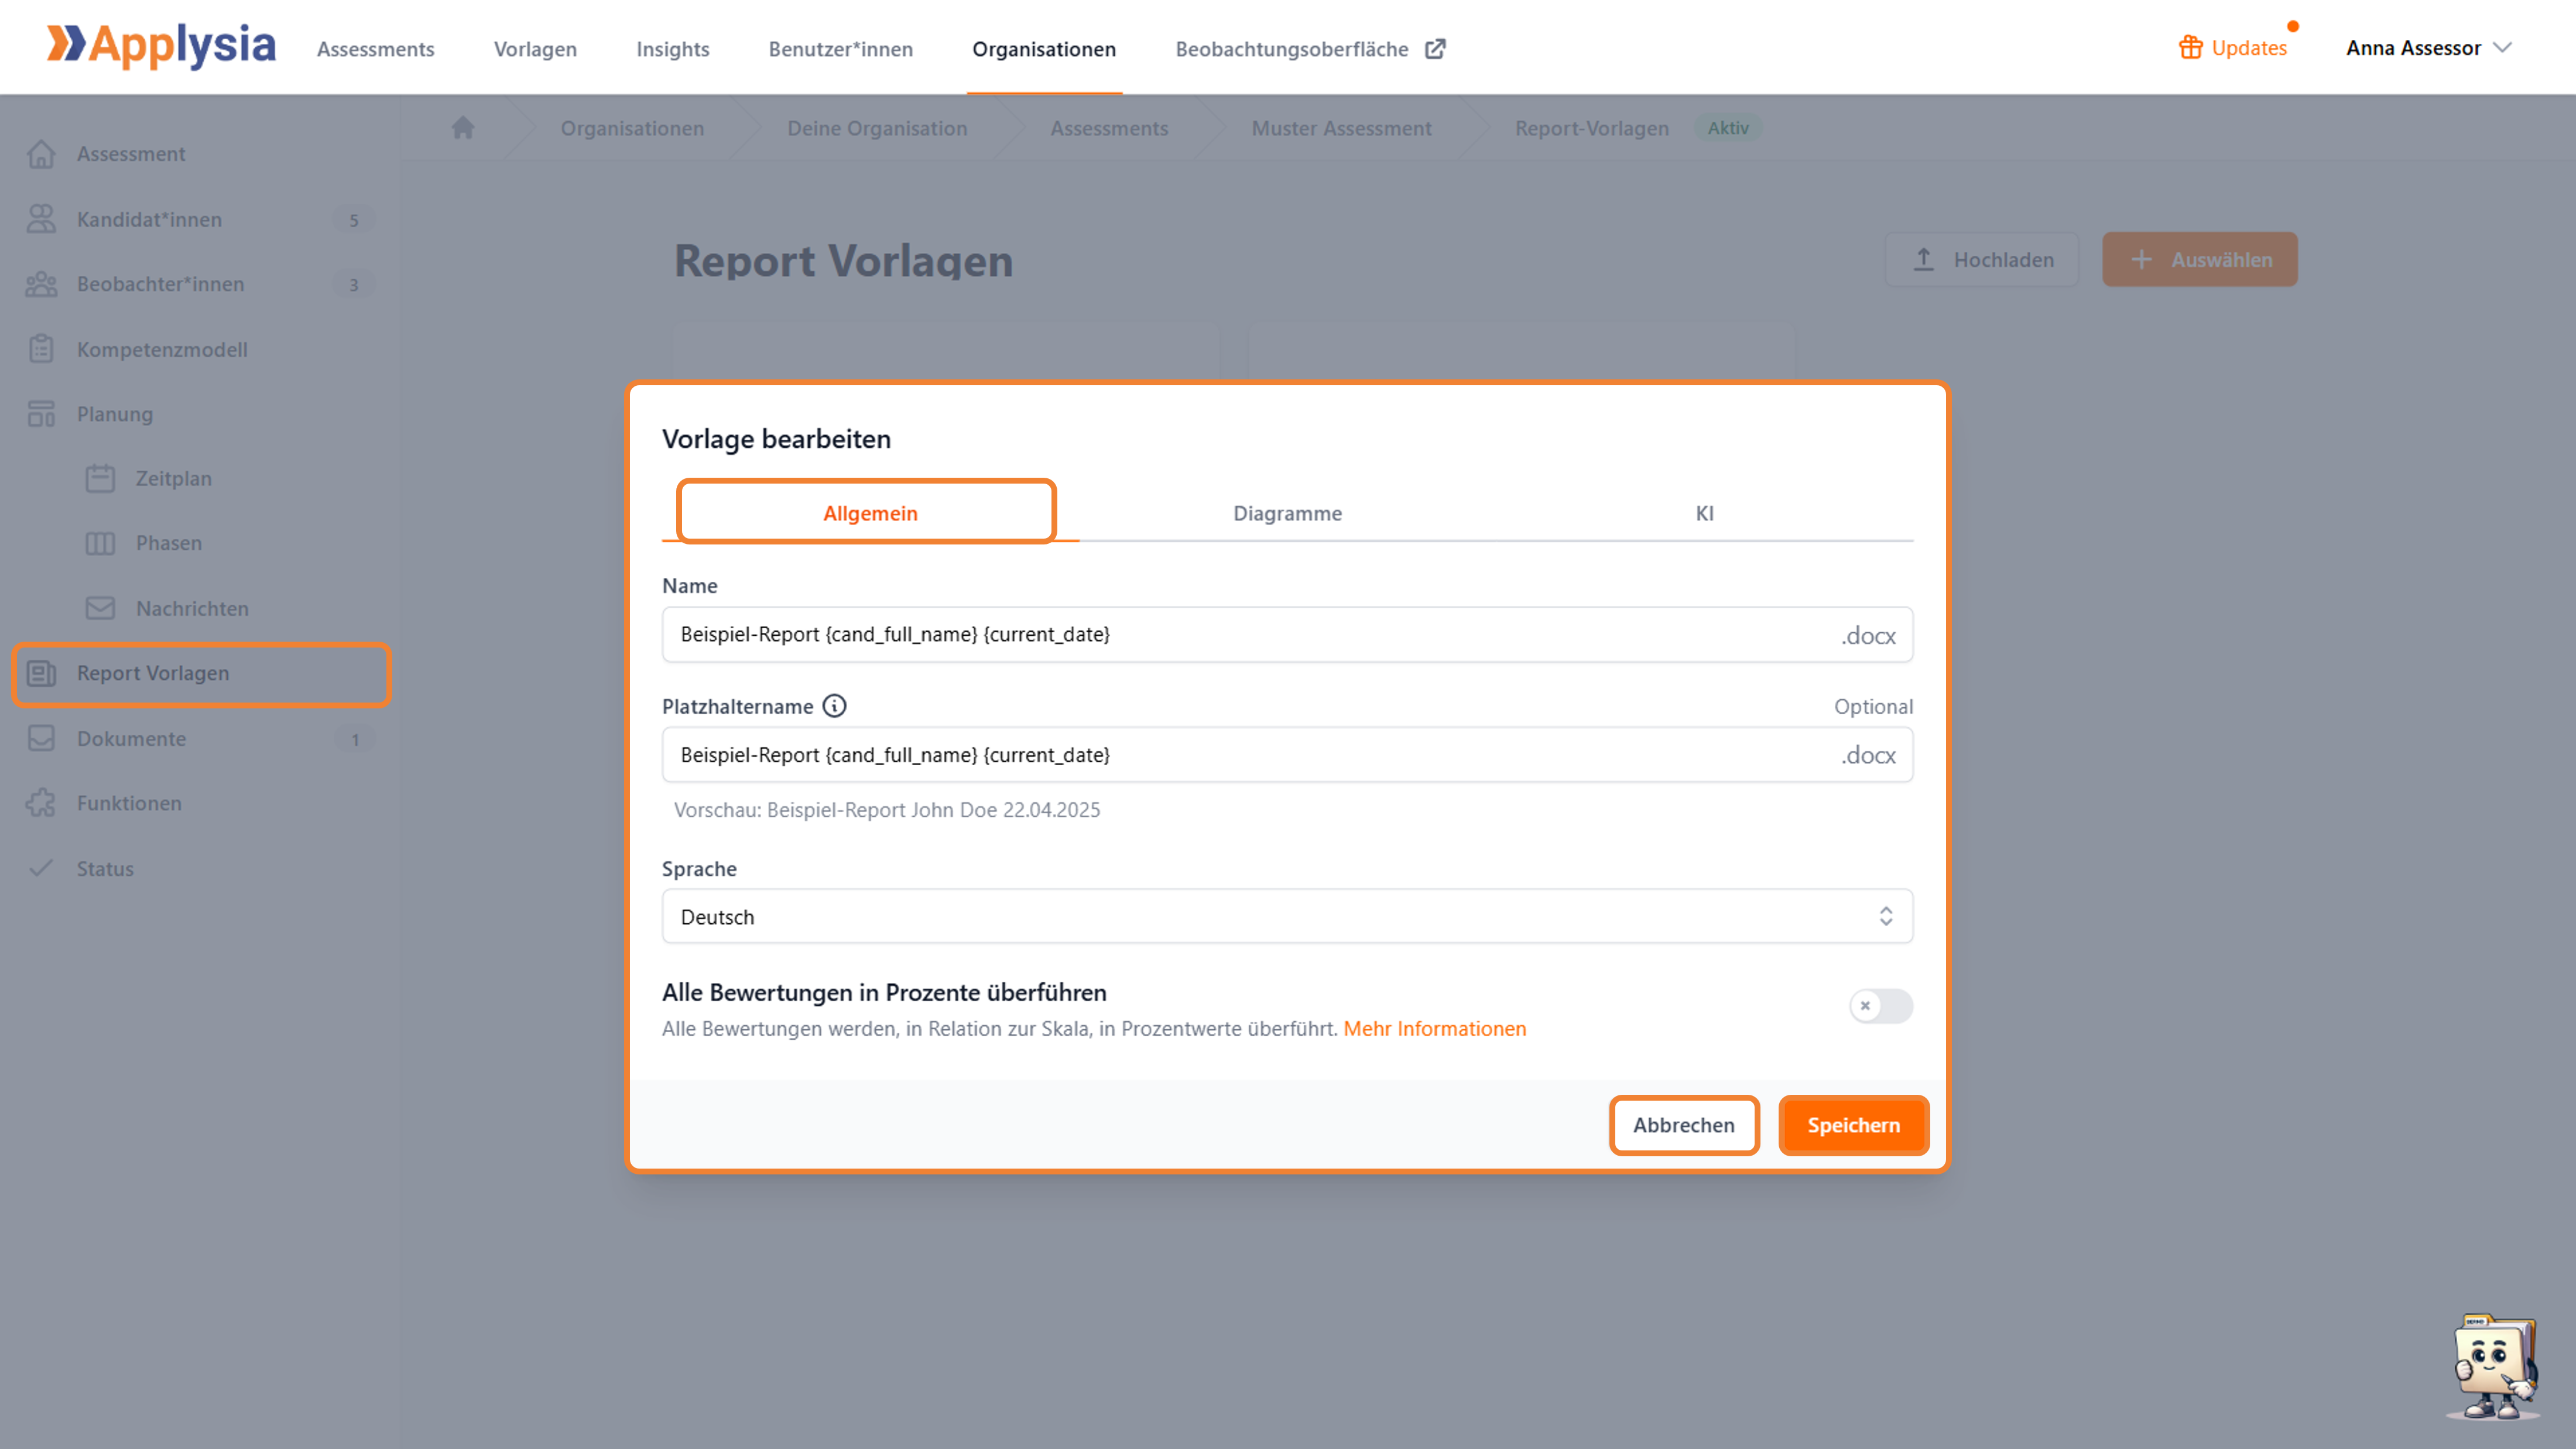Viewport: 2576px width, 1449px height.
Task: Click the Platzhaltername info icon
Action: tap(834, 706)
